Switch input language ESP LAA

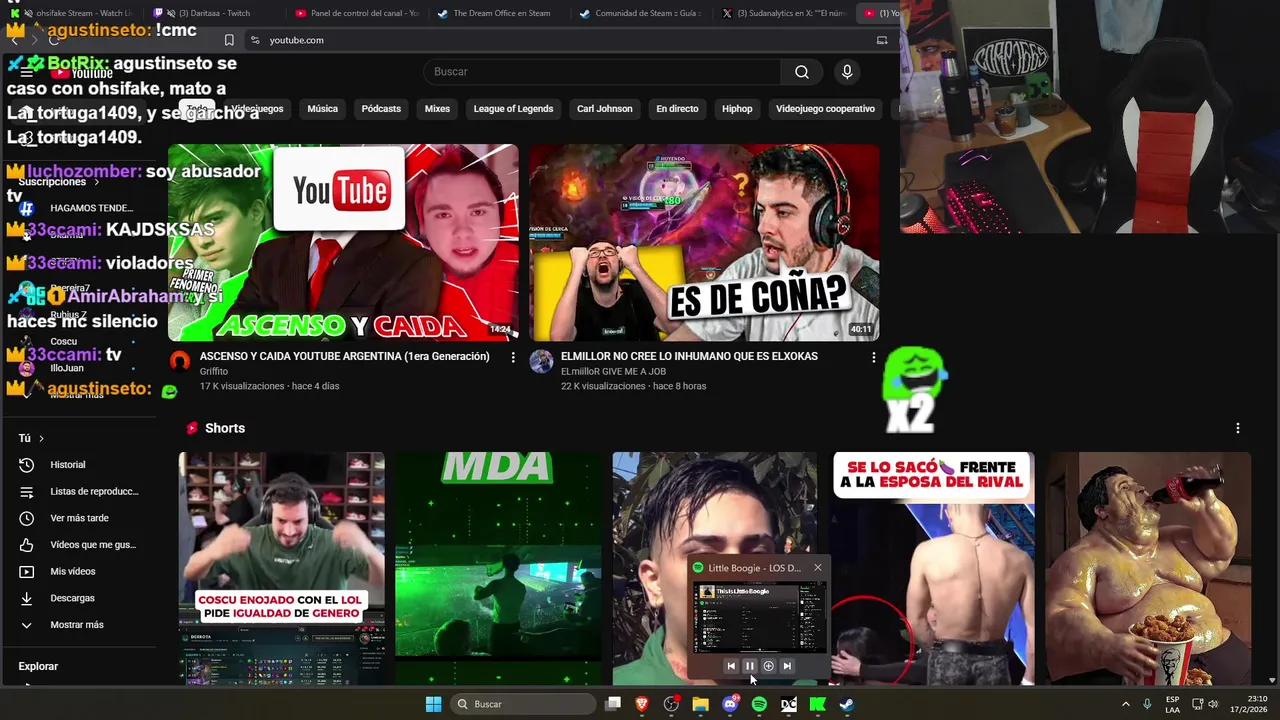click(1172, 704)
